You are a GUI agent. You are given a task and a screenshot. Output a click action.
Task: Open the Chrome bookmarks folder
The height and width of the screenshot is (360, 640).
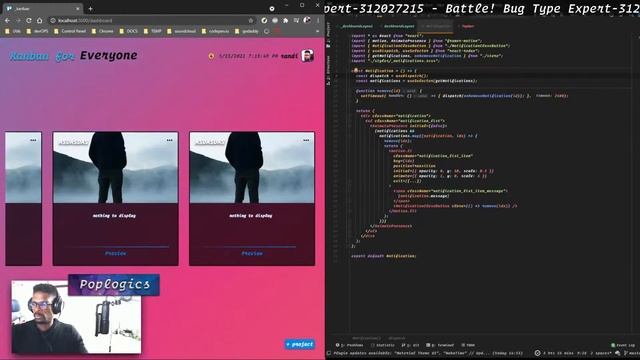[102, 31]
